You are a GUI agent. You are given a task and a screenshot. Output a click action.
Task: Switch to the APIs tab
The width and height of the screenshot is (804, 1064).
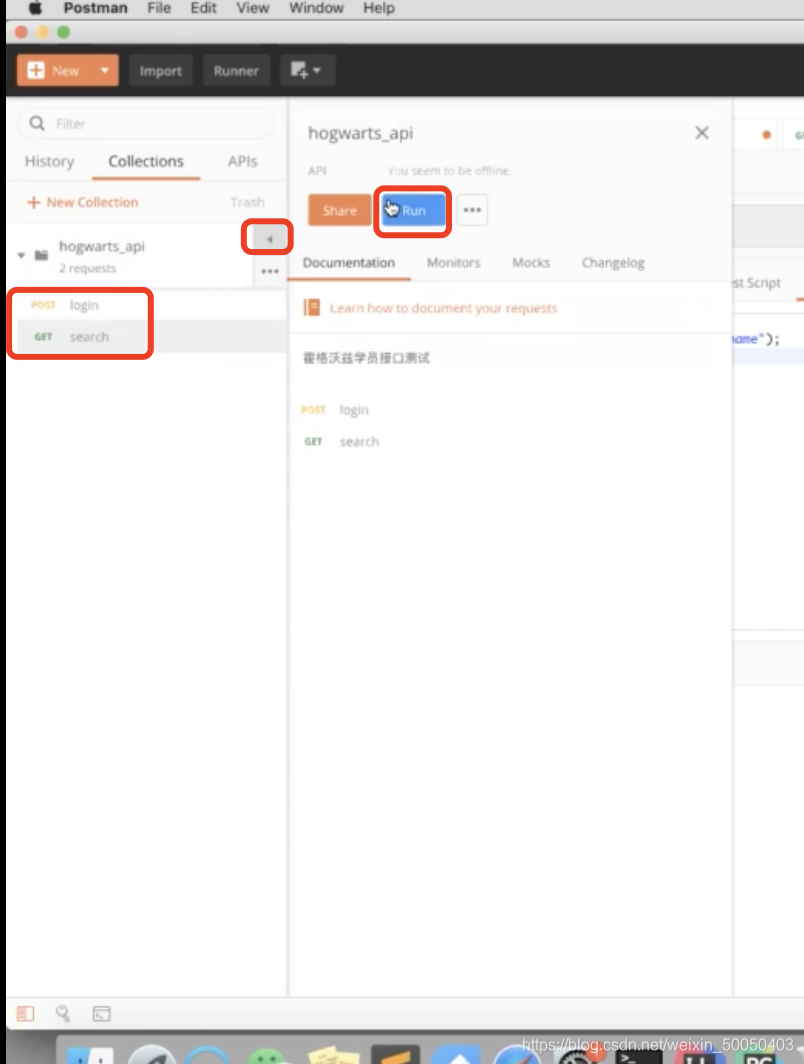(242, 162)
